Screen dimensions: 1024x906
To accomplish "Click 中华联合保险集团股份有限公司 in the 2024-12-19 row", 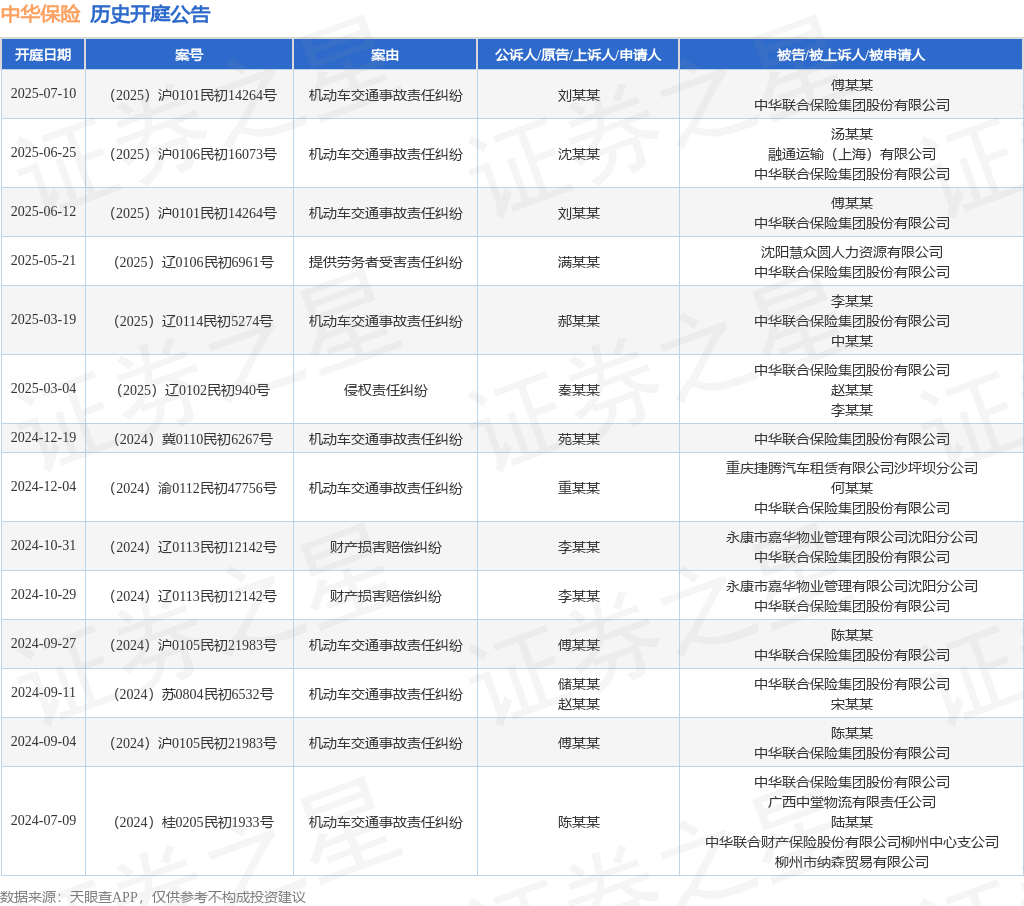I will 852,439.
